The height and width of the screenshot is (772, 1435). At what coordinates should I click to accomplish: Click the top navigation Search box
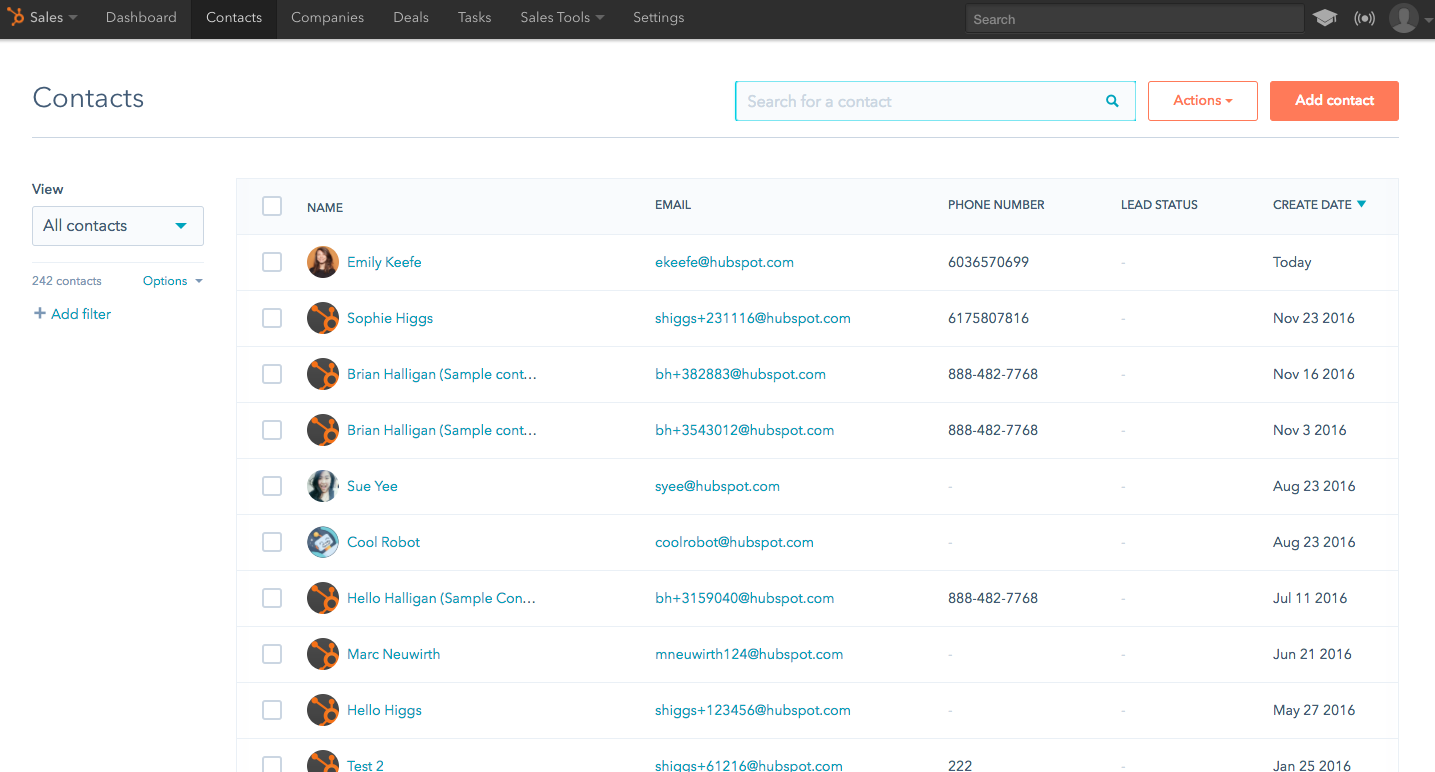point(1134,19)
